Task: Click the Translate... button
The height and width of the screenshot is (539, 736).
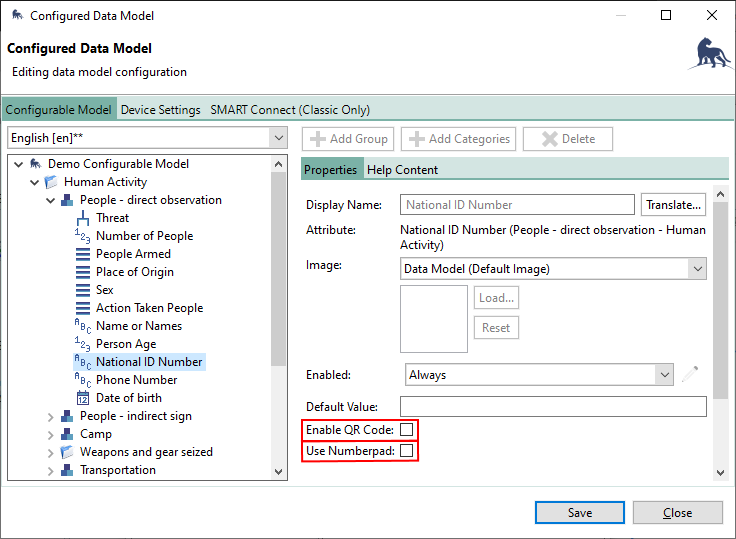Action: coord(673,205)
